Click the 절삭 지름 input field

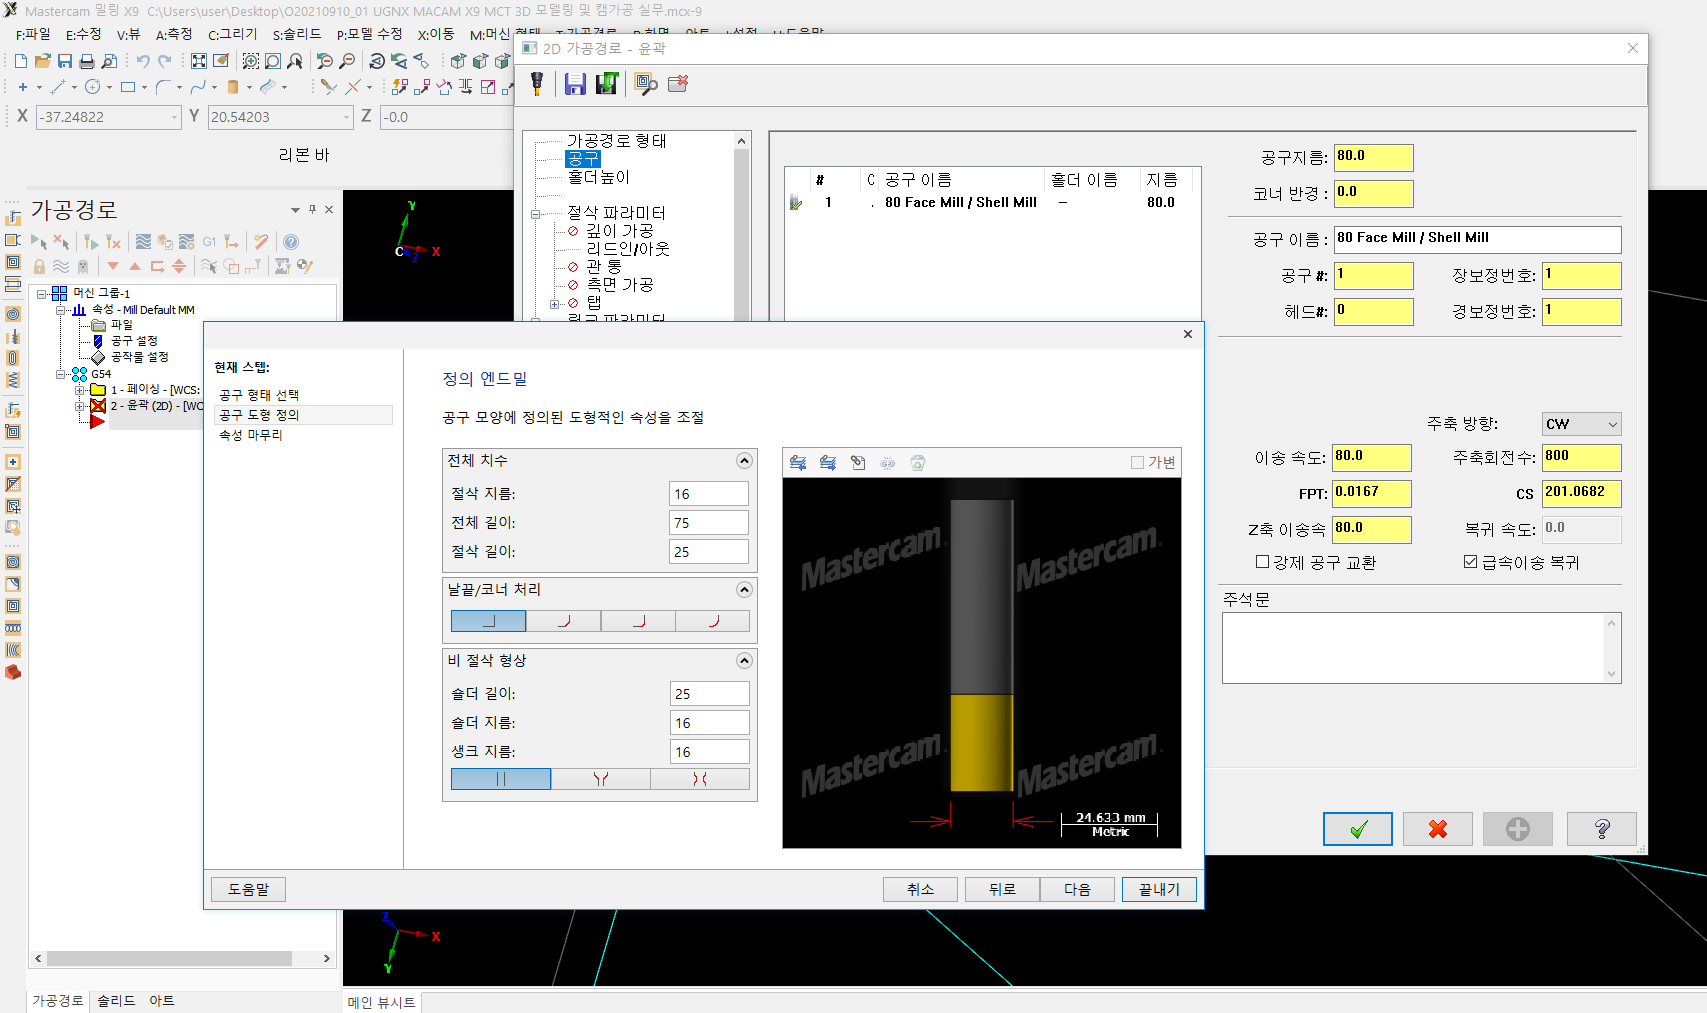(x=709, y=494)
